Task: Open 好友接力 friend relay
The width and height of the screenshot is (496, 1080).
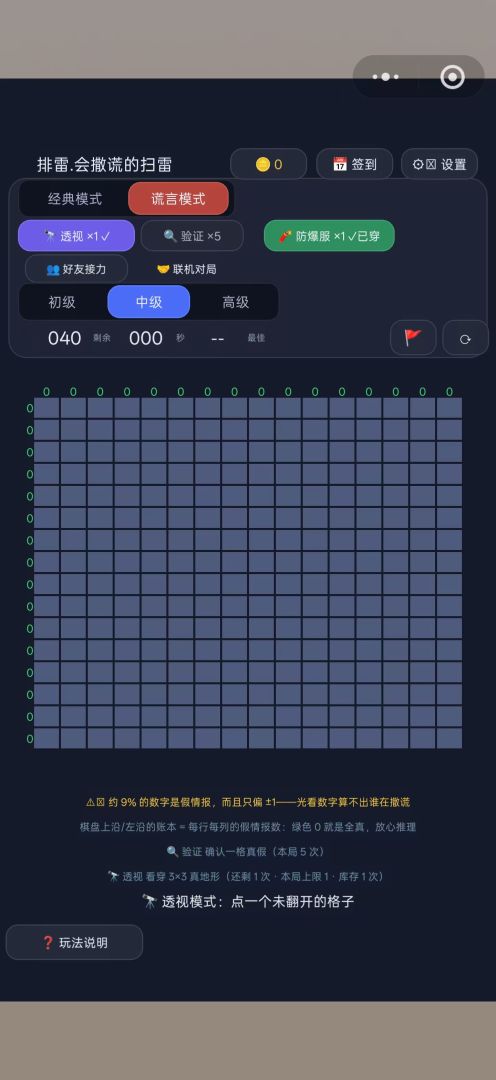Action: 76,269
